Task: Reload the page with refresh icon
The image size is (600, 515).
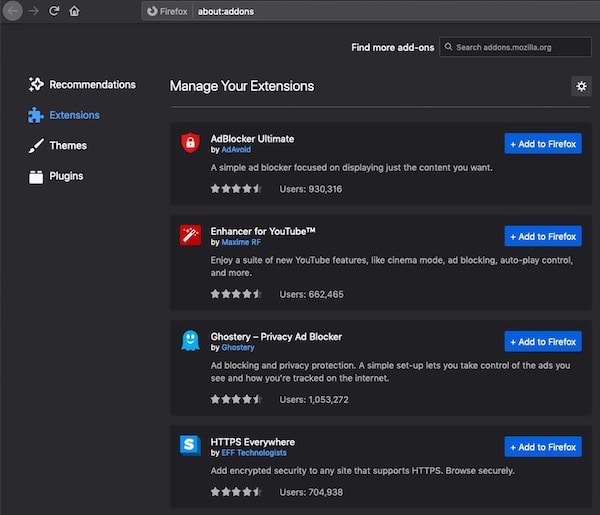Action: point(54,11)
